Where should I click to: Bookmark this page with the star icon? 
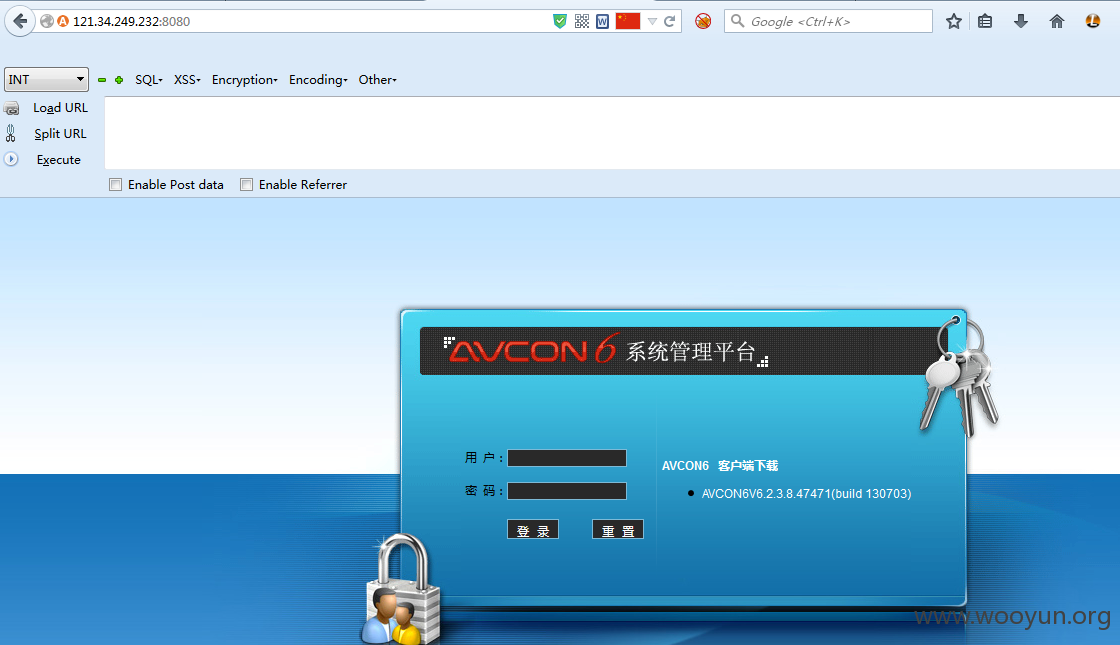tap(954, 21)
